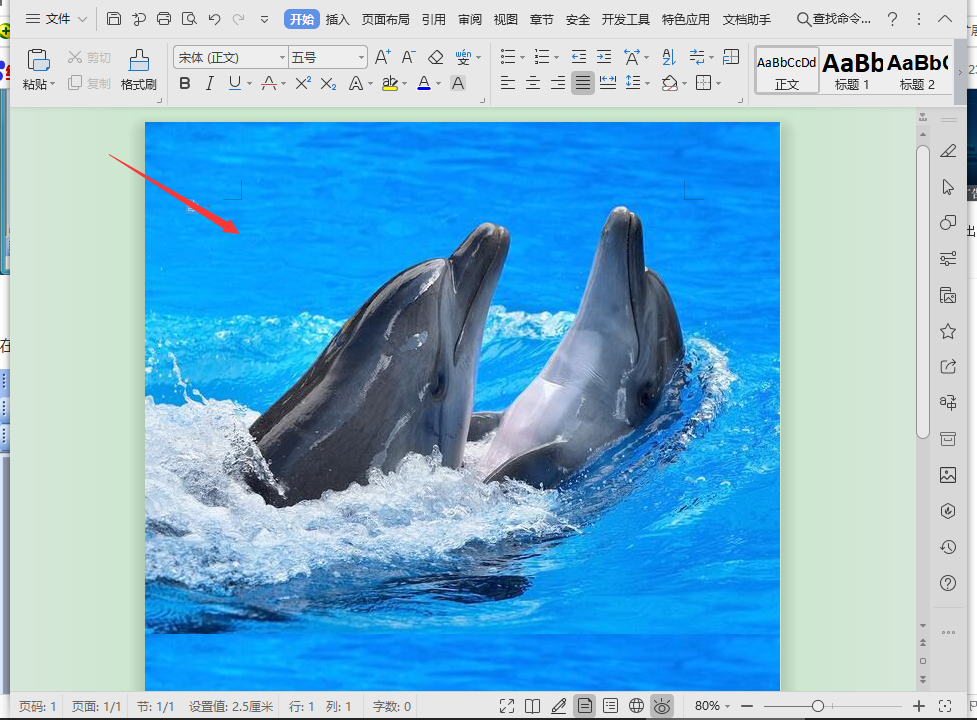Open the help question mark in right sidebar
This screenshot has height=720, width=977.
tap(948, 583)
